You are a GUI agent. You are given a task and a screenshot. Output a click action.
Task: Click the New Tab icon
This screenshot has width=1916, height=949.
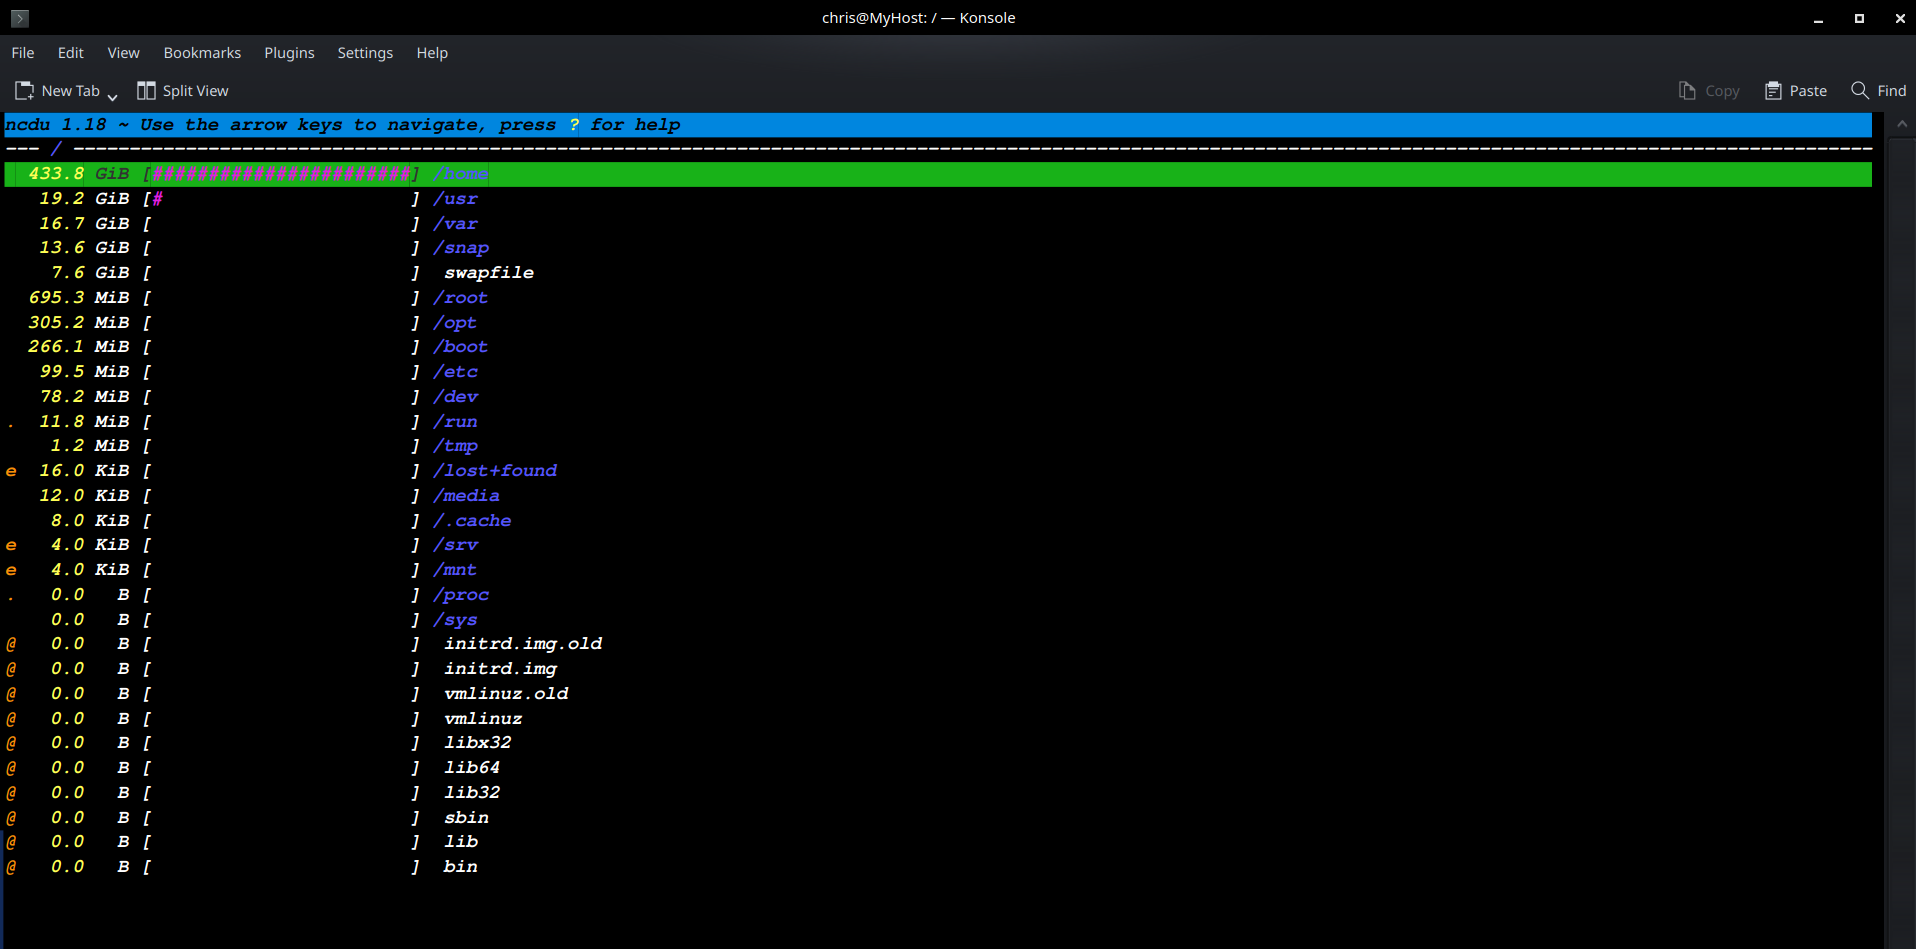24,91
